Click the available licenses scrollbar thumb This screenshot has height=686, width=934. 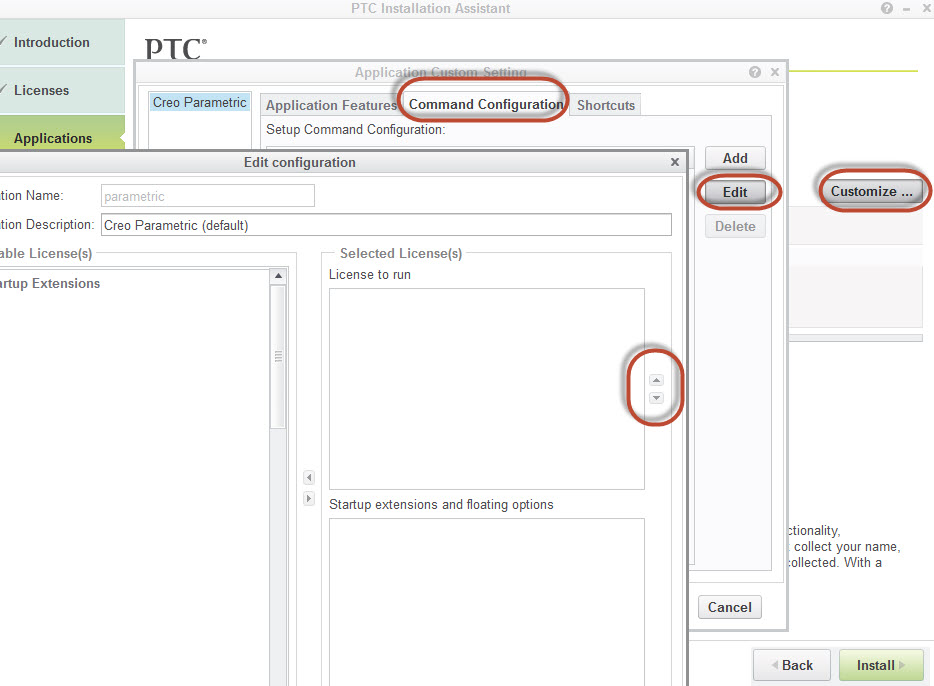tap(278, 357)
